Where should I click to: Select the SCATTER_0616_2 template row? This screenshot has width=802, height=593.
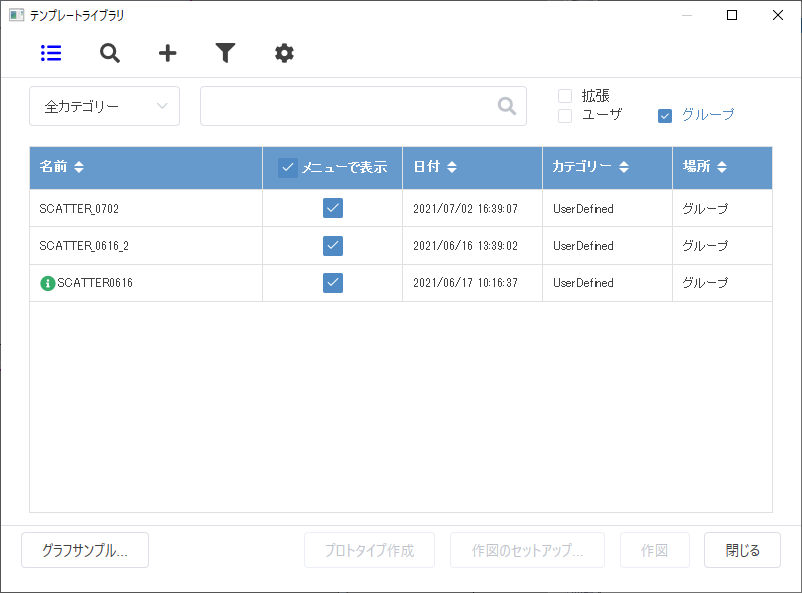[400, 246]
